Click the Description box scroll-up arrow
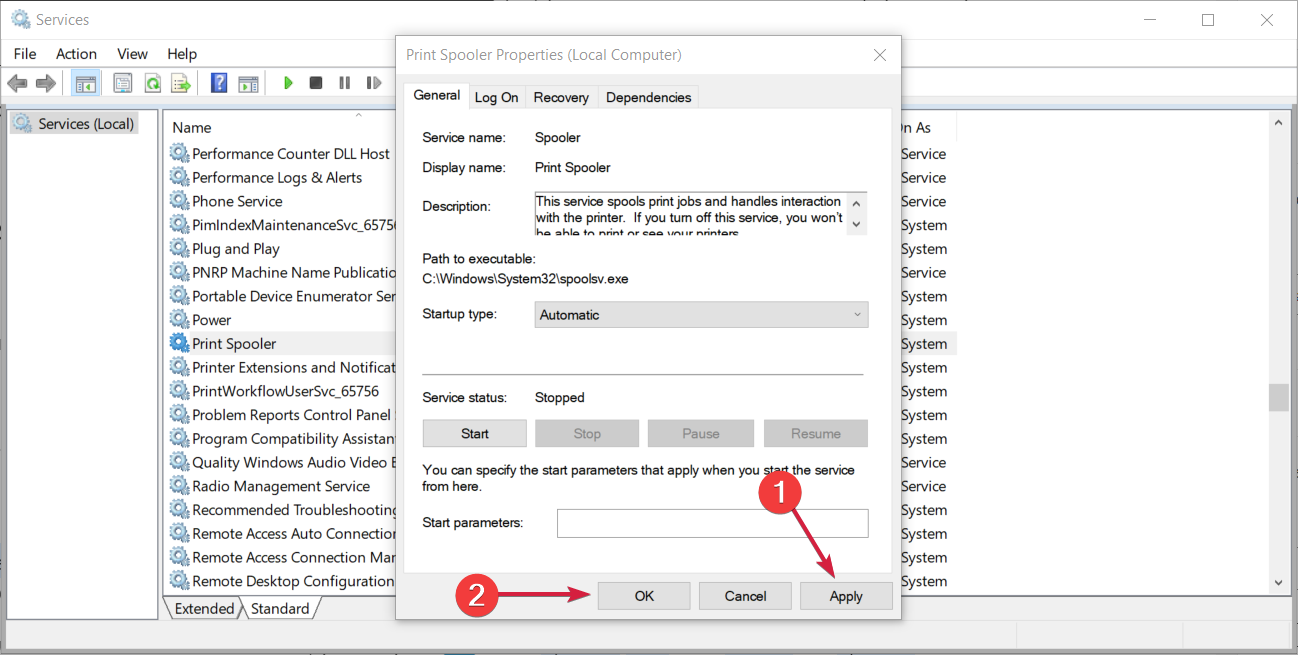This screenshot has height=655, width=1298. coord(856,203)
